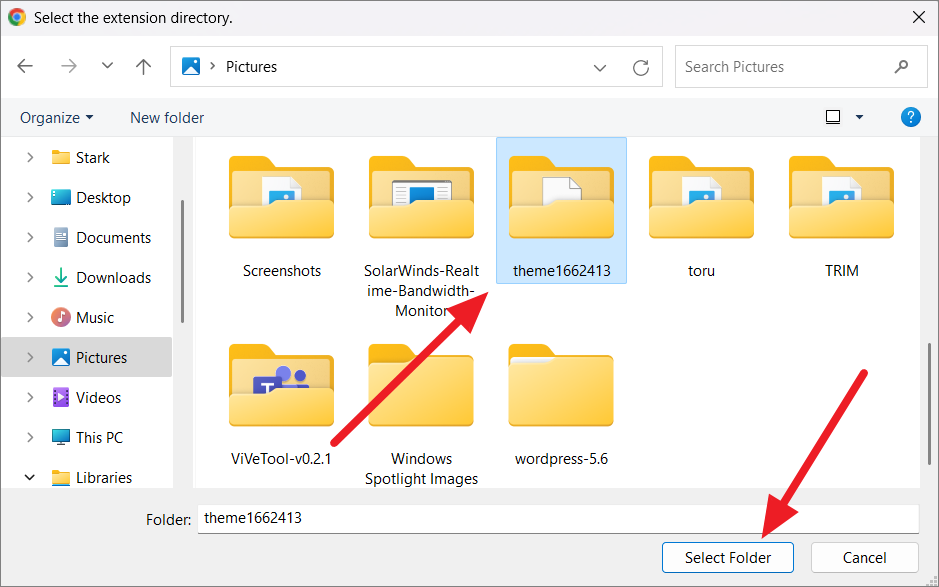Collapse the Libraries tree node
Screen dimensions: 939x587
click(30, 477)
